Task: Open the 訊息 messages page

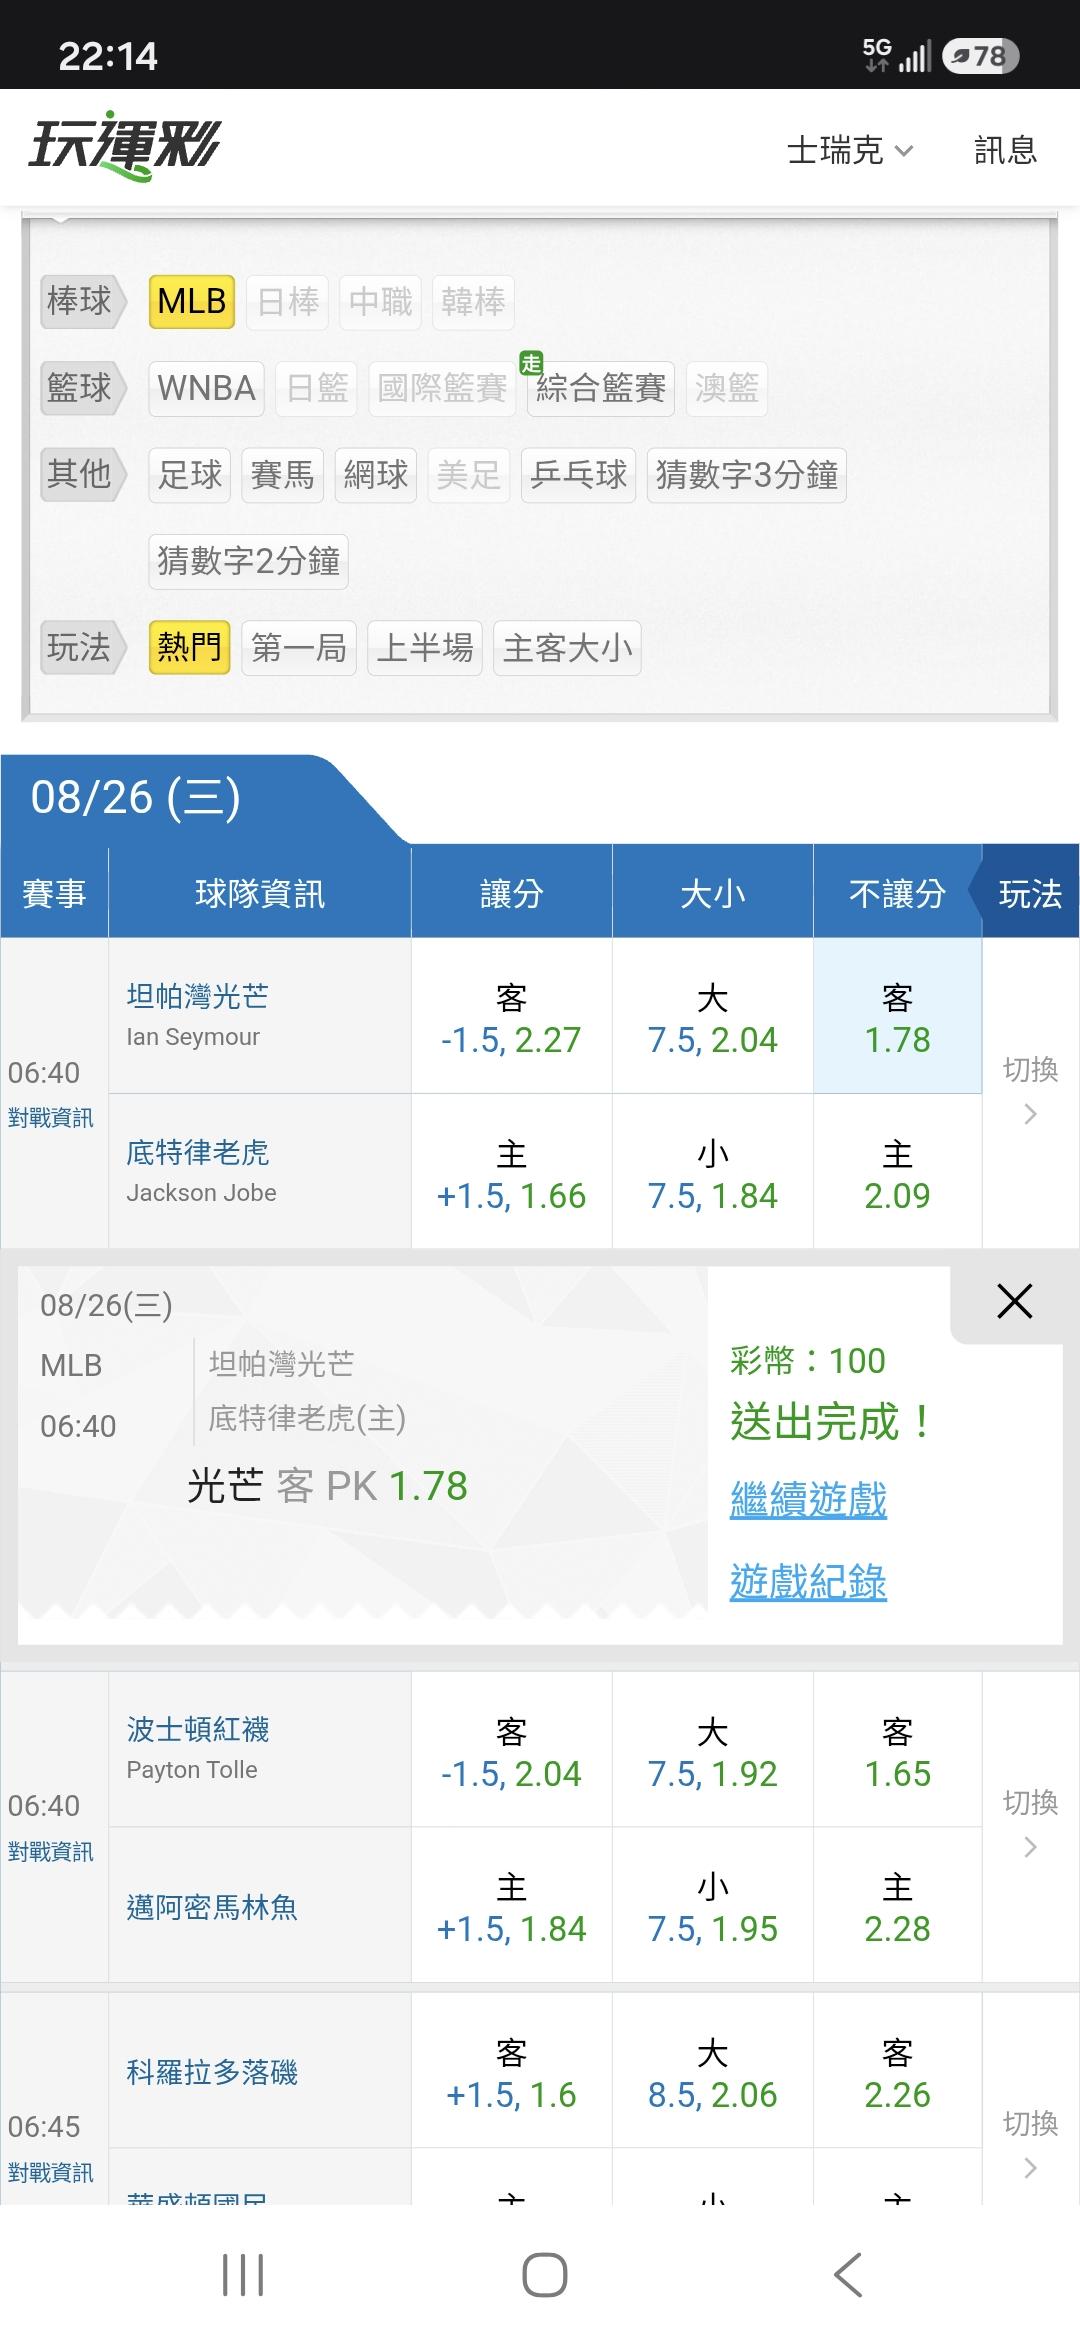Action: click(1005, 150)
